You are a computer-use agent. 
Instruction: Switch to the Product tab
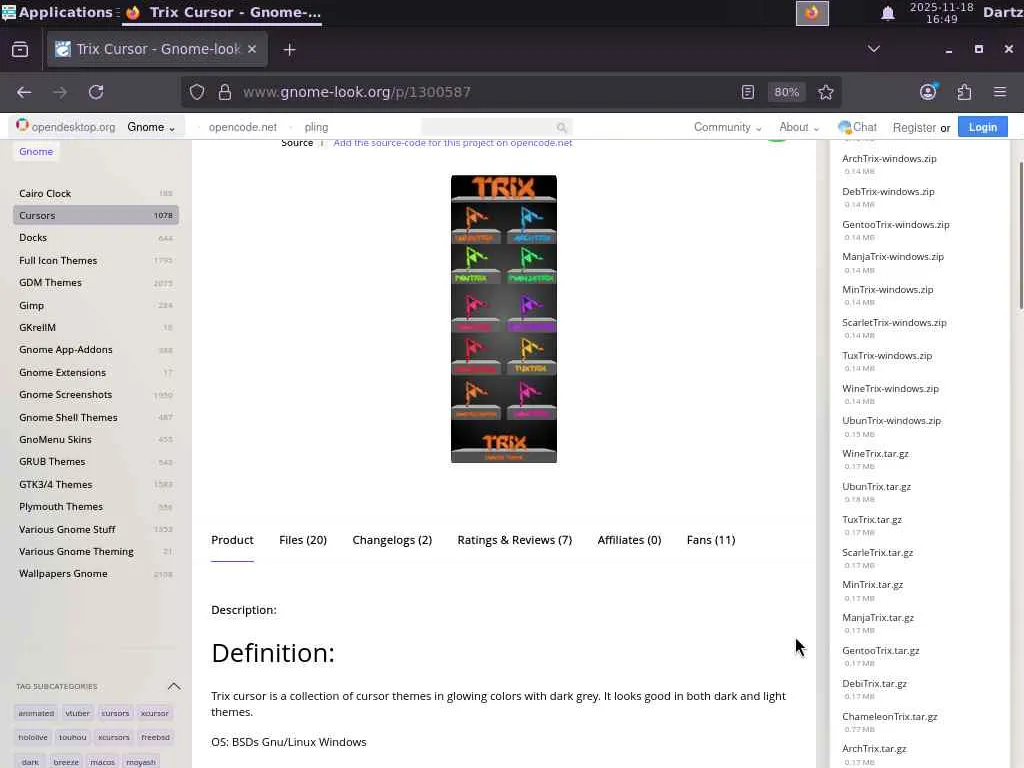[232, 540]
